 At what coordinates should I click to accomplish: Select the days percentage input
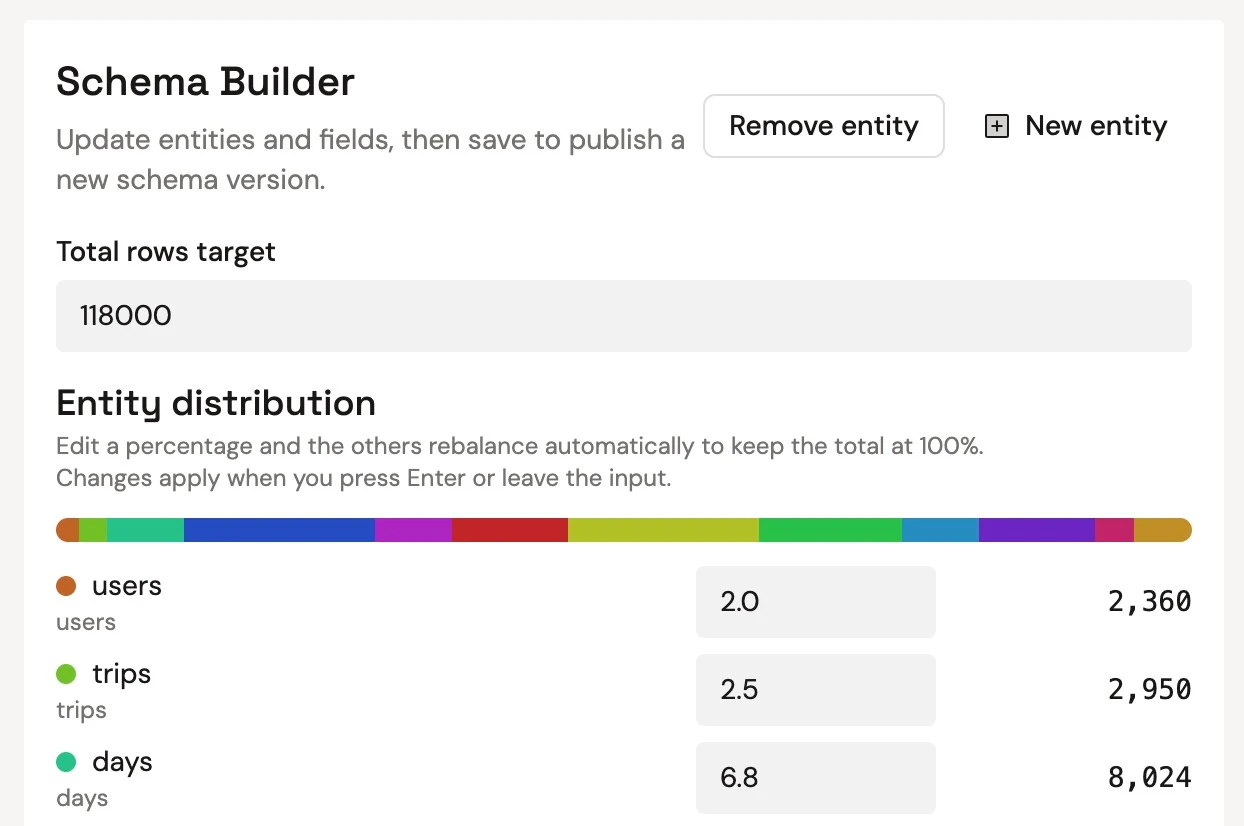tap(815, 778)
